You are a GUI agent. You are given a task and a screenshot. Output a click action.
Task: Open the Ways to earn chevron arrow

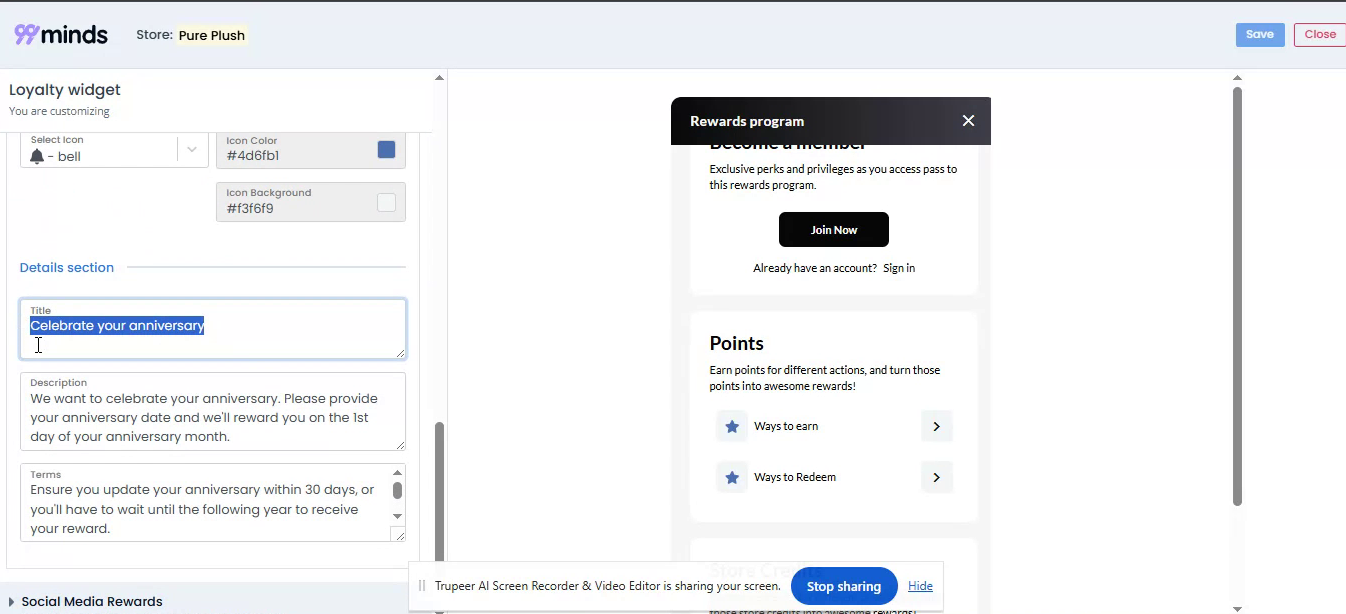click(936, 426)
